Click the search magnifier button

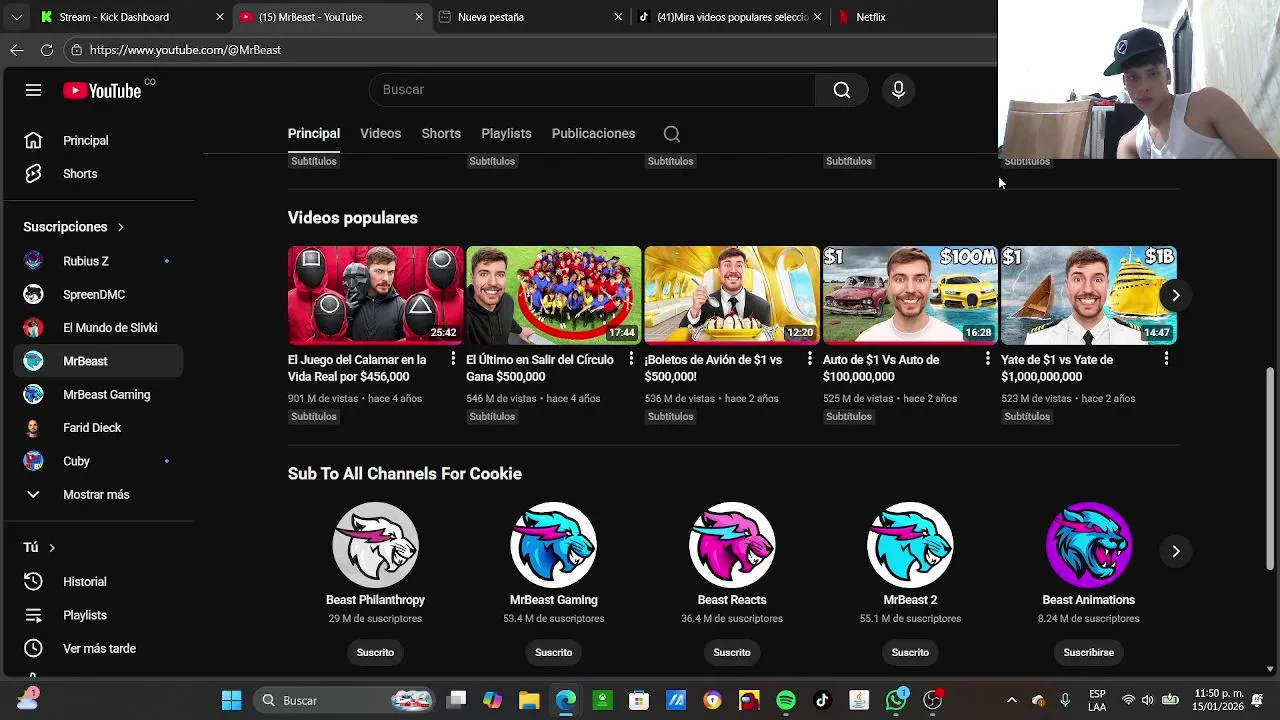(x=842, y=90)
